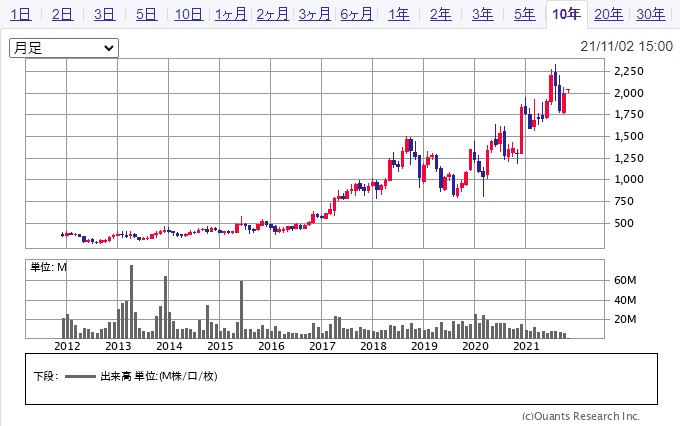The width and height of the screenshot is (680, 426).
Task: Open the 5年 chart range
Action: pos(525,14)
